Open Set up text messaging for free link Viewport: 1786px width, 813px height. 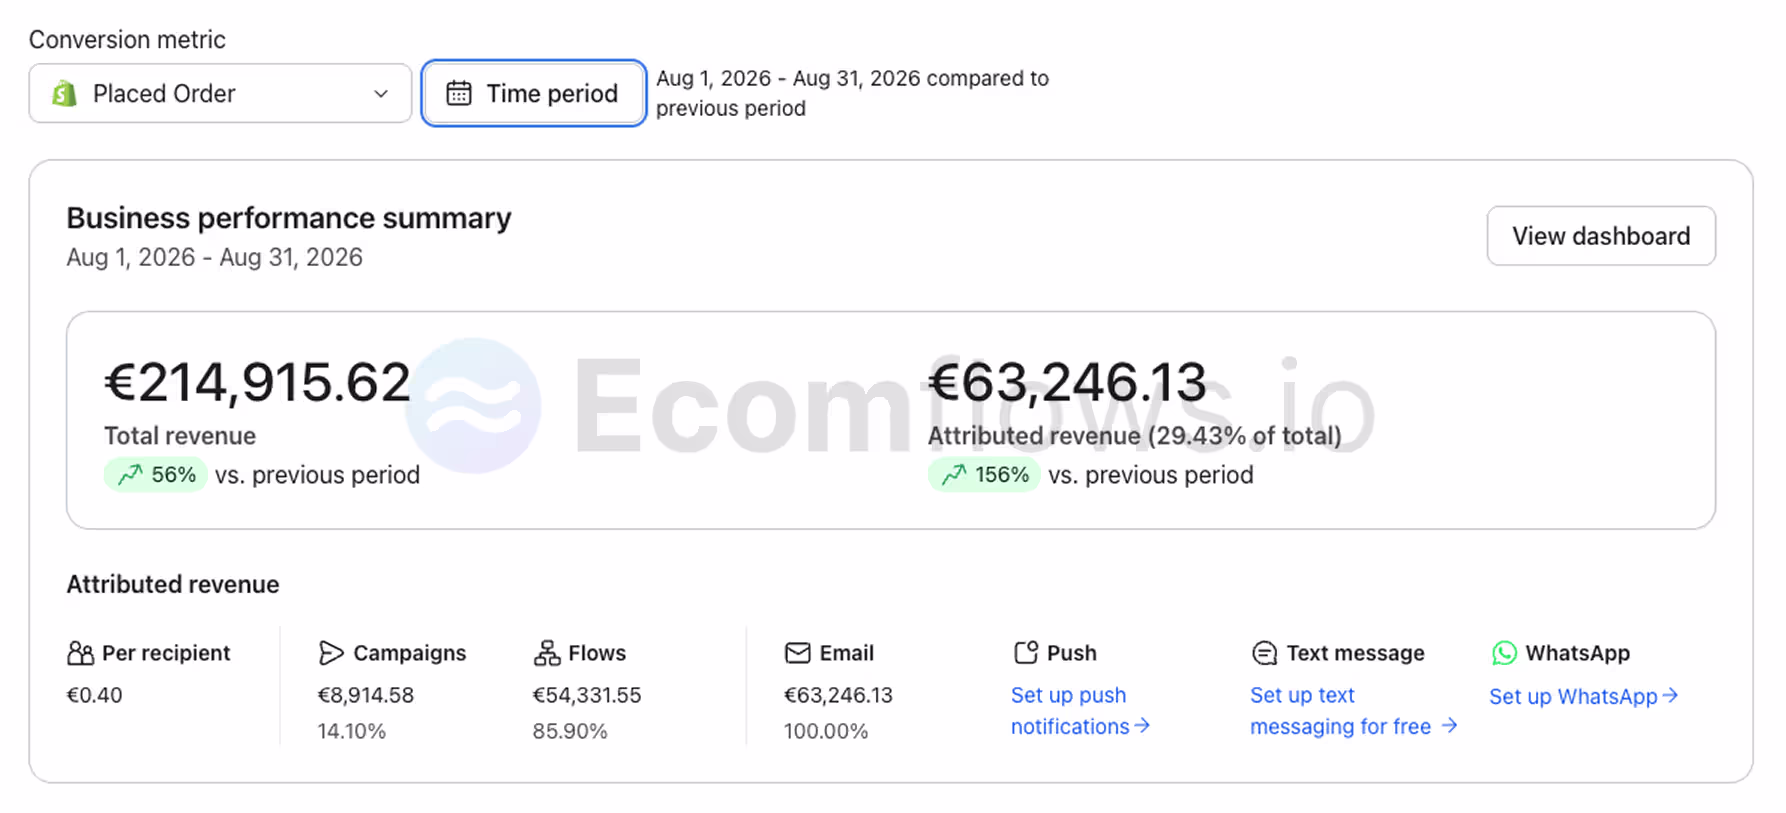point(1353,711)
